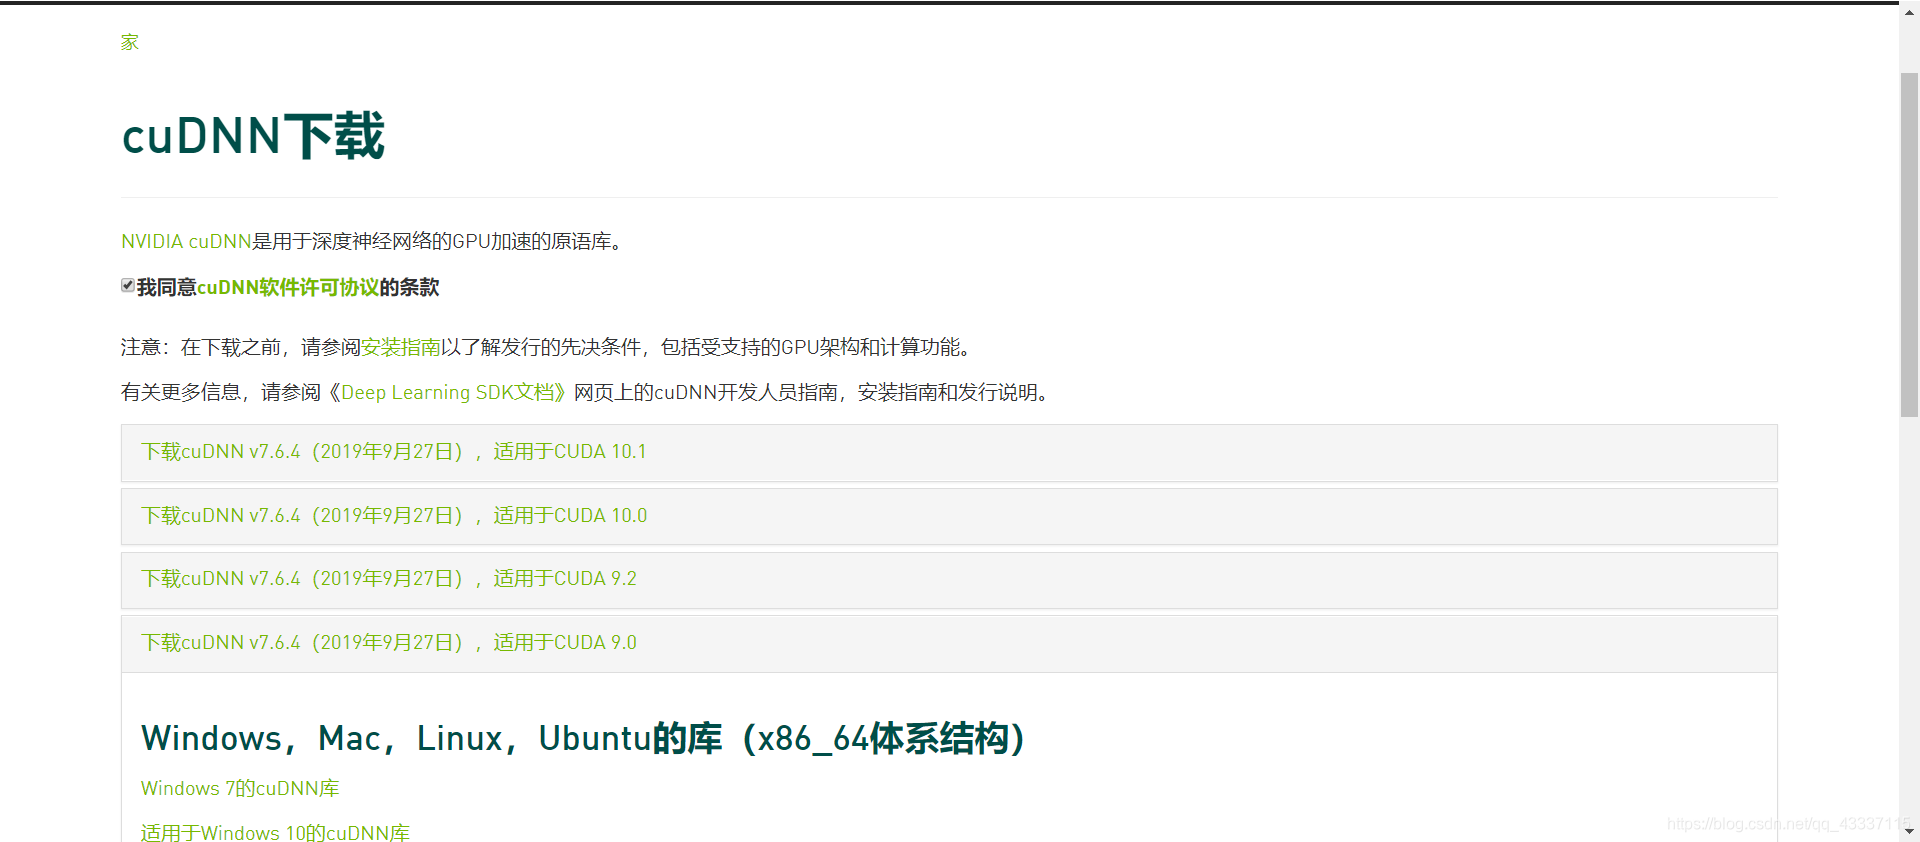Screen dimensions: 1920x842
Task: Click the scrollbar down arrow
Action: click(x=1909, y=831)
